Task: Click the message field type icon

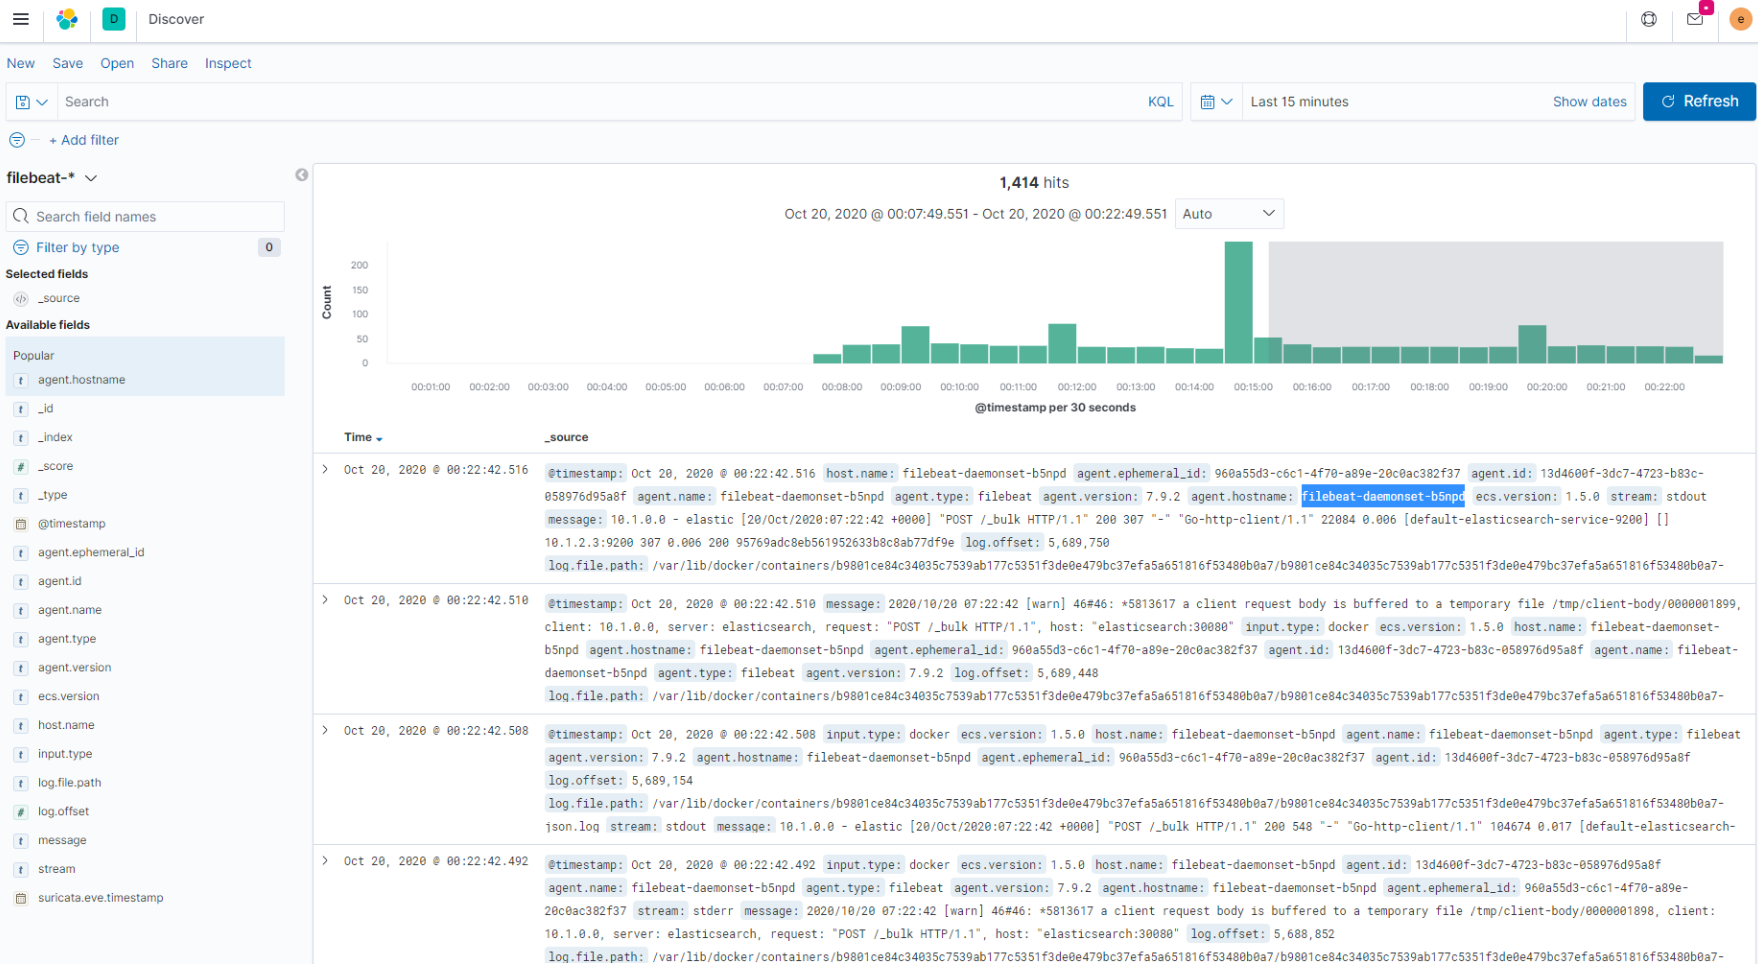Action: click(x=20, y=841)
